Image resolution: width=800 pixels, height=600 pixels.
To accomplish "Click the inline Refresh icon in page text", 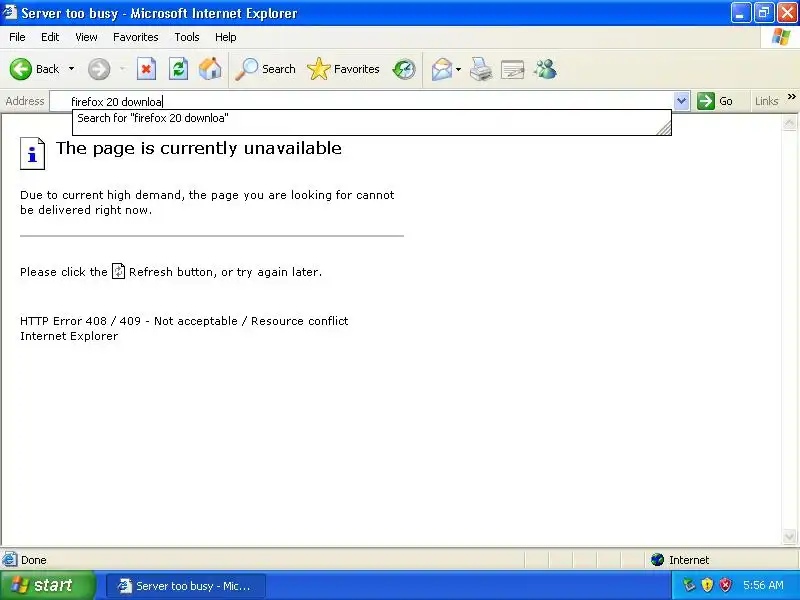I will pyautogui.click(x=118, y=271).
